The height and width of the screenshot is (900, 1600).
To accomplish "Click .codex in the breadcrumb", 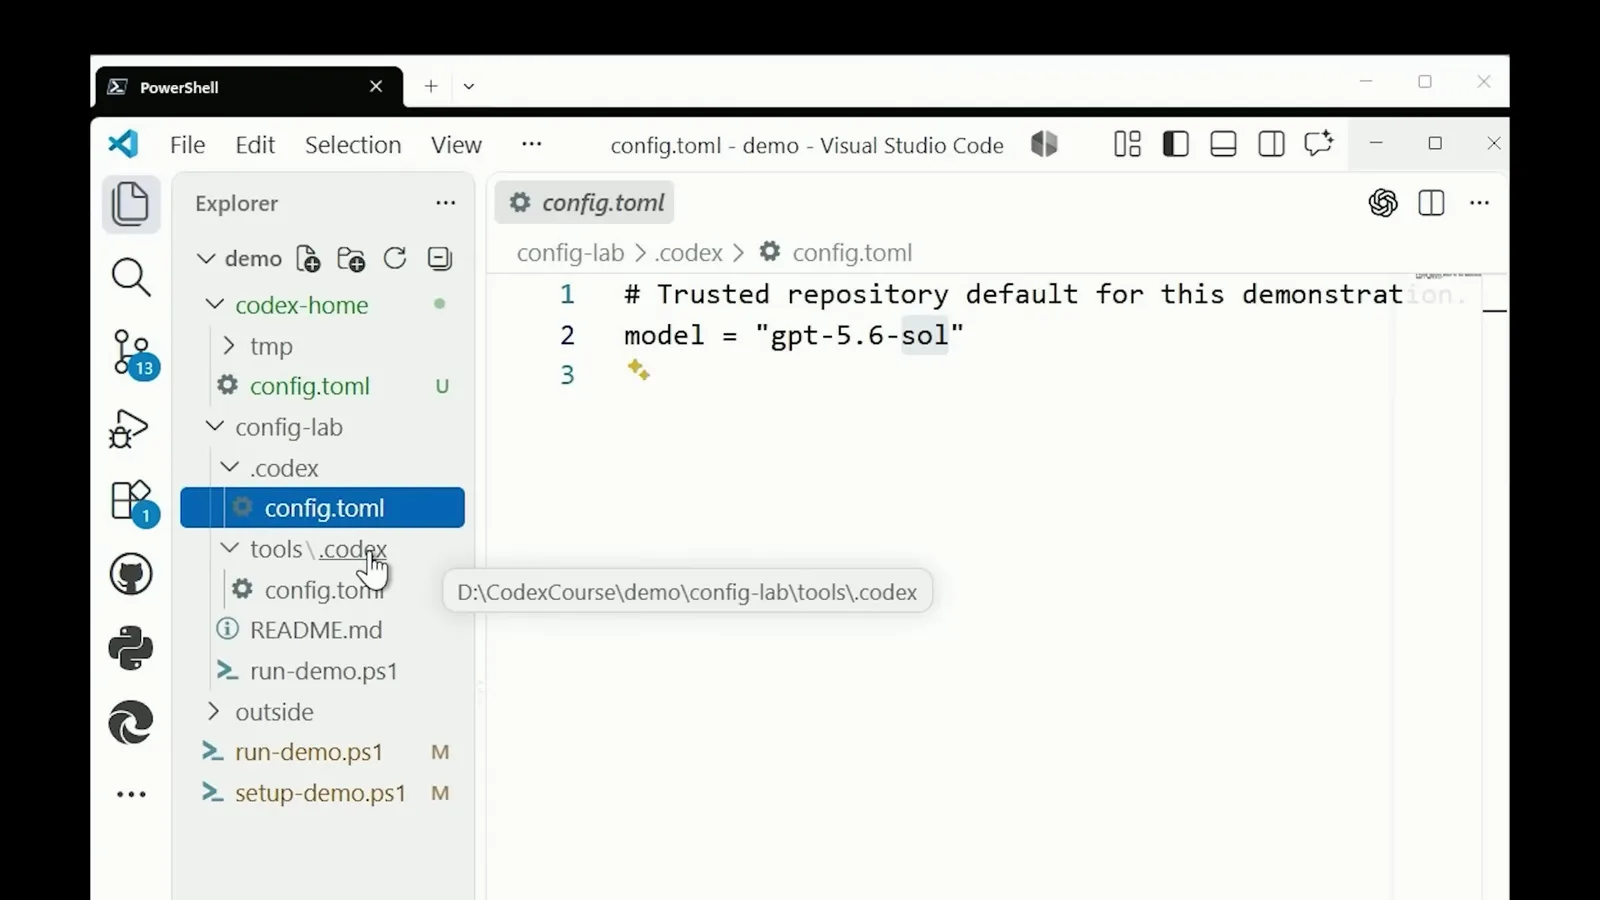I will coord(688,253).
